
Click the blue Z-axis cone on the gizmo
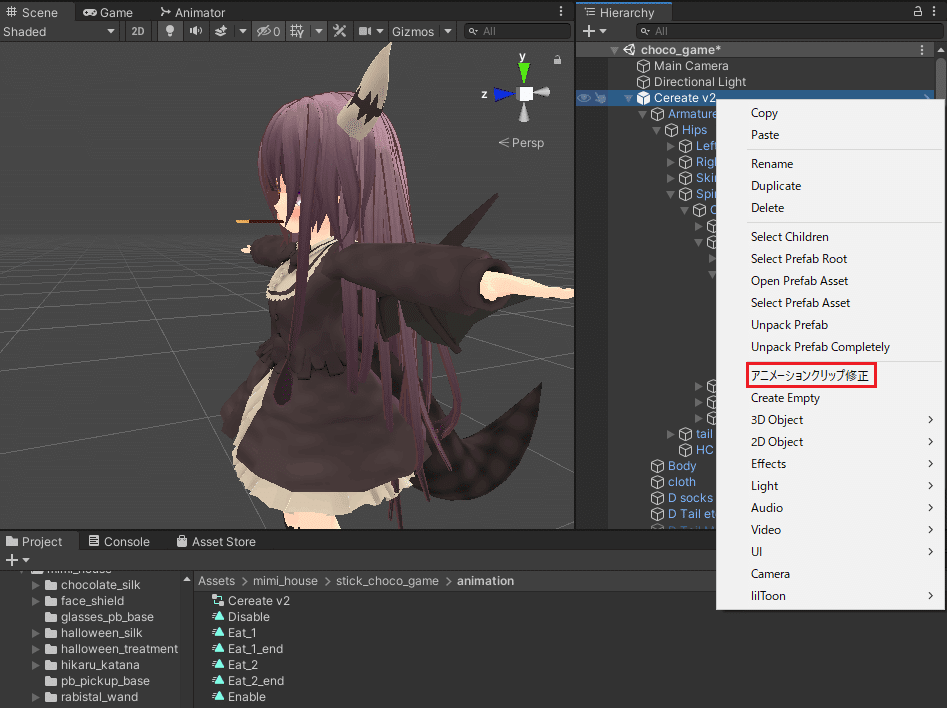(x=503, y=94)
